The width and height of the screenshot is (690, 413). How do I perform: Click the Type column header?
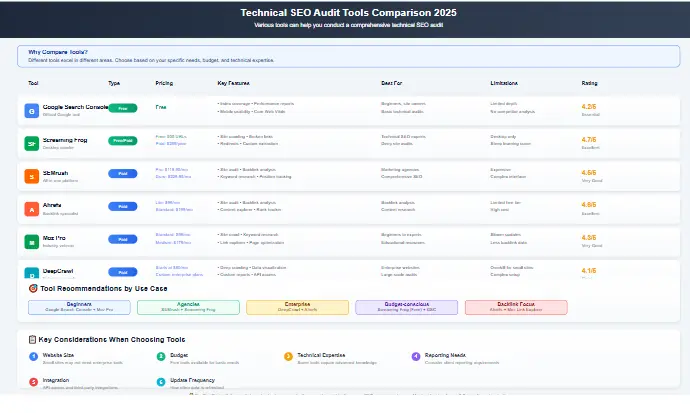click(114, 83)
